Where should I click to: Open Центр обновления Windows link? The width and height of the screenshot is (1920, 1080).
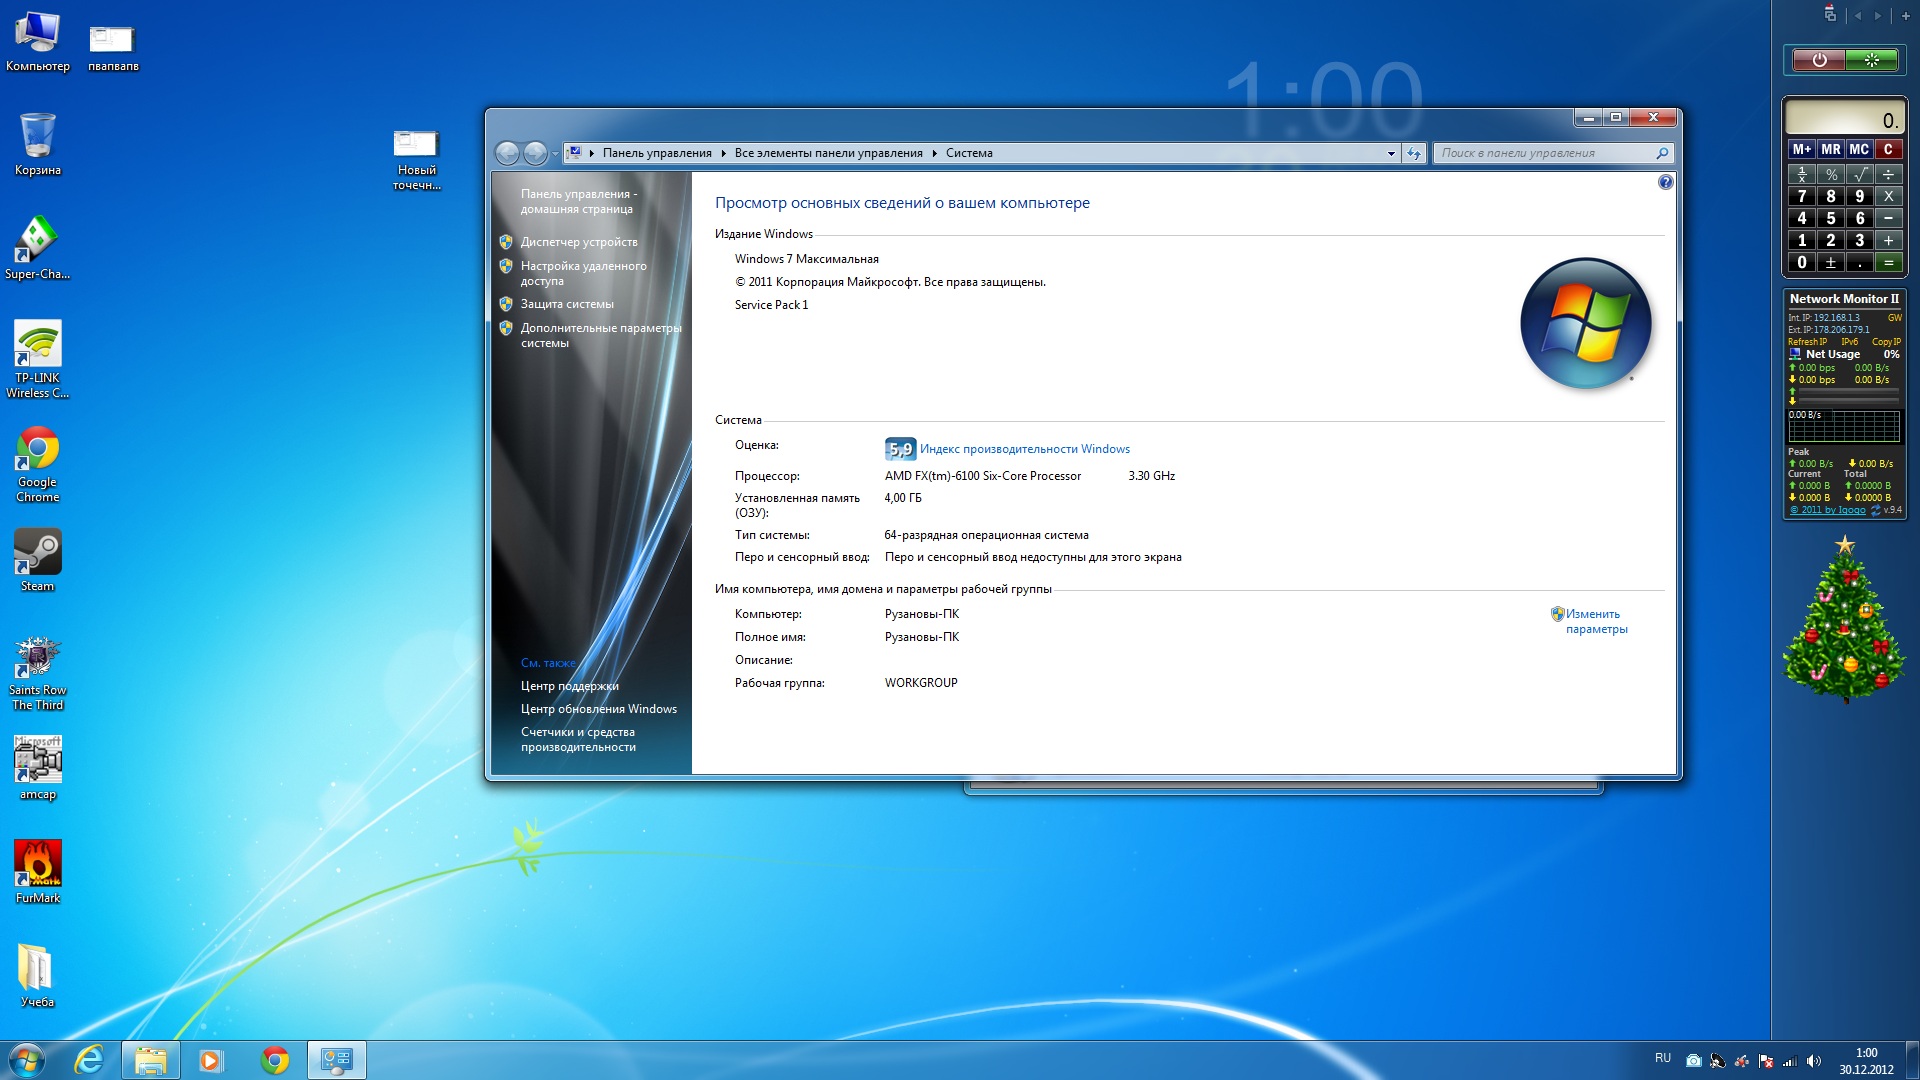click(598, 709)
